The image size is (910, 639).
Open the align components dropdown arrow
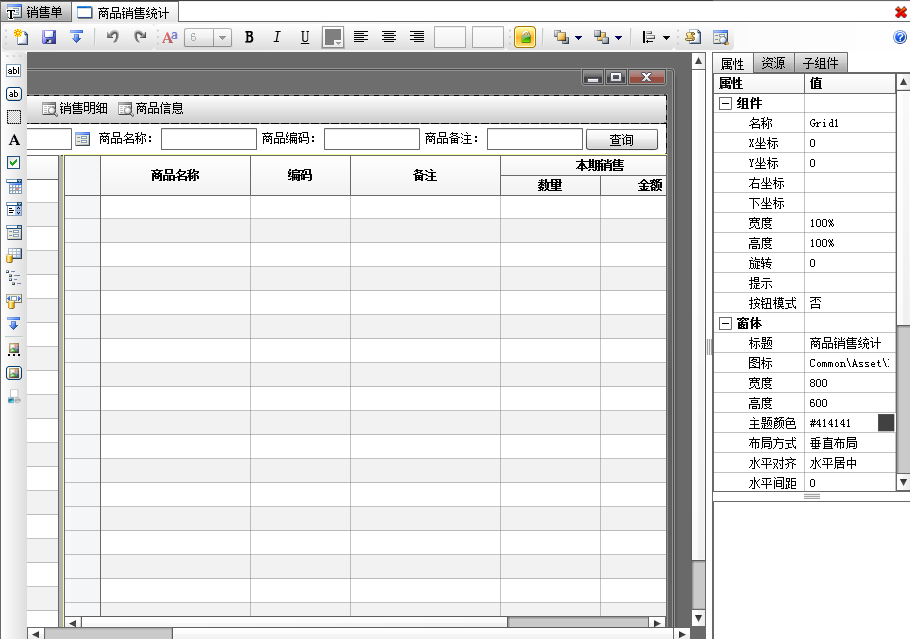pyautogui.click(x=666, y=38)
